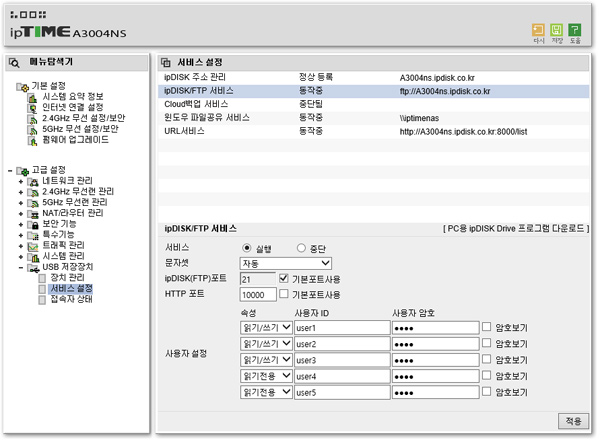Click the 인터넷 연결 설정 icon
The height and width of the screenshot is (442, 600).
tap(33, 109)
